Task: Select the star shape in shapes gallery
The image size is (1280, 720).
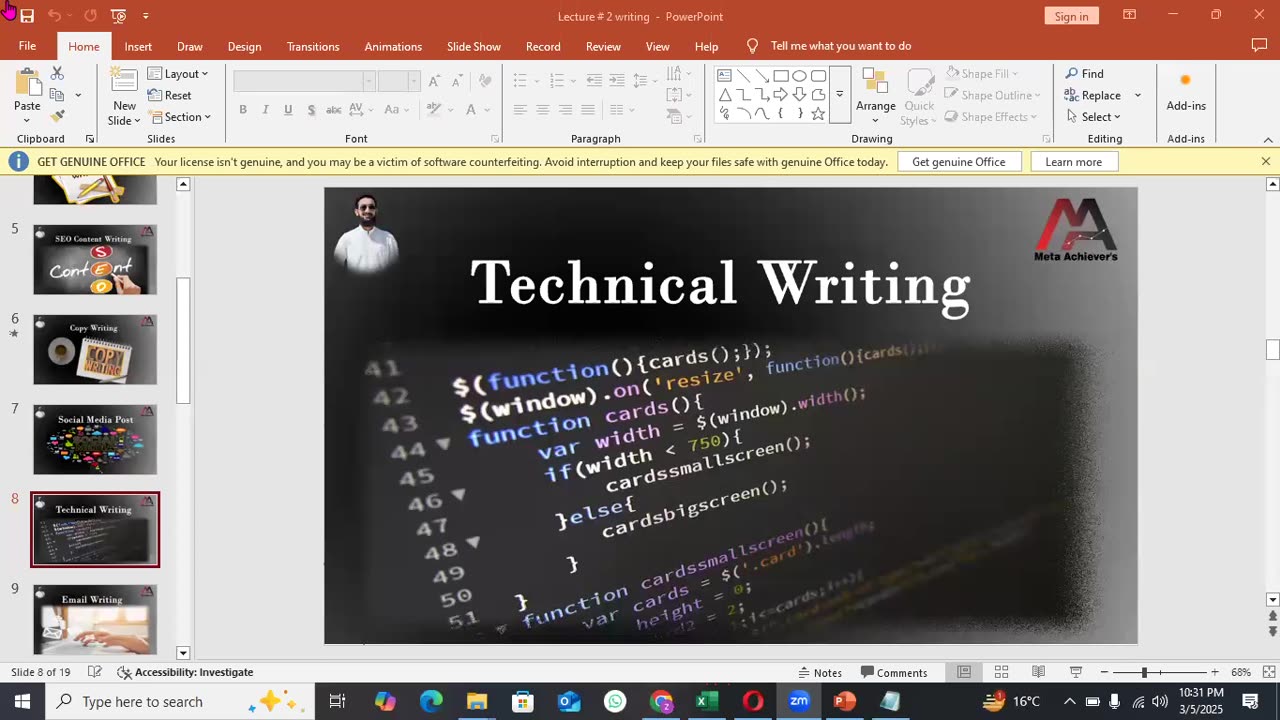Action: coord(818,113)
